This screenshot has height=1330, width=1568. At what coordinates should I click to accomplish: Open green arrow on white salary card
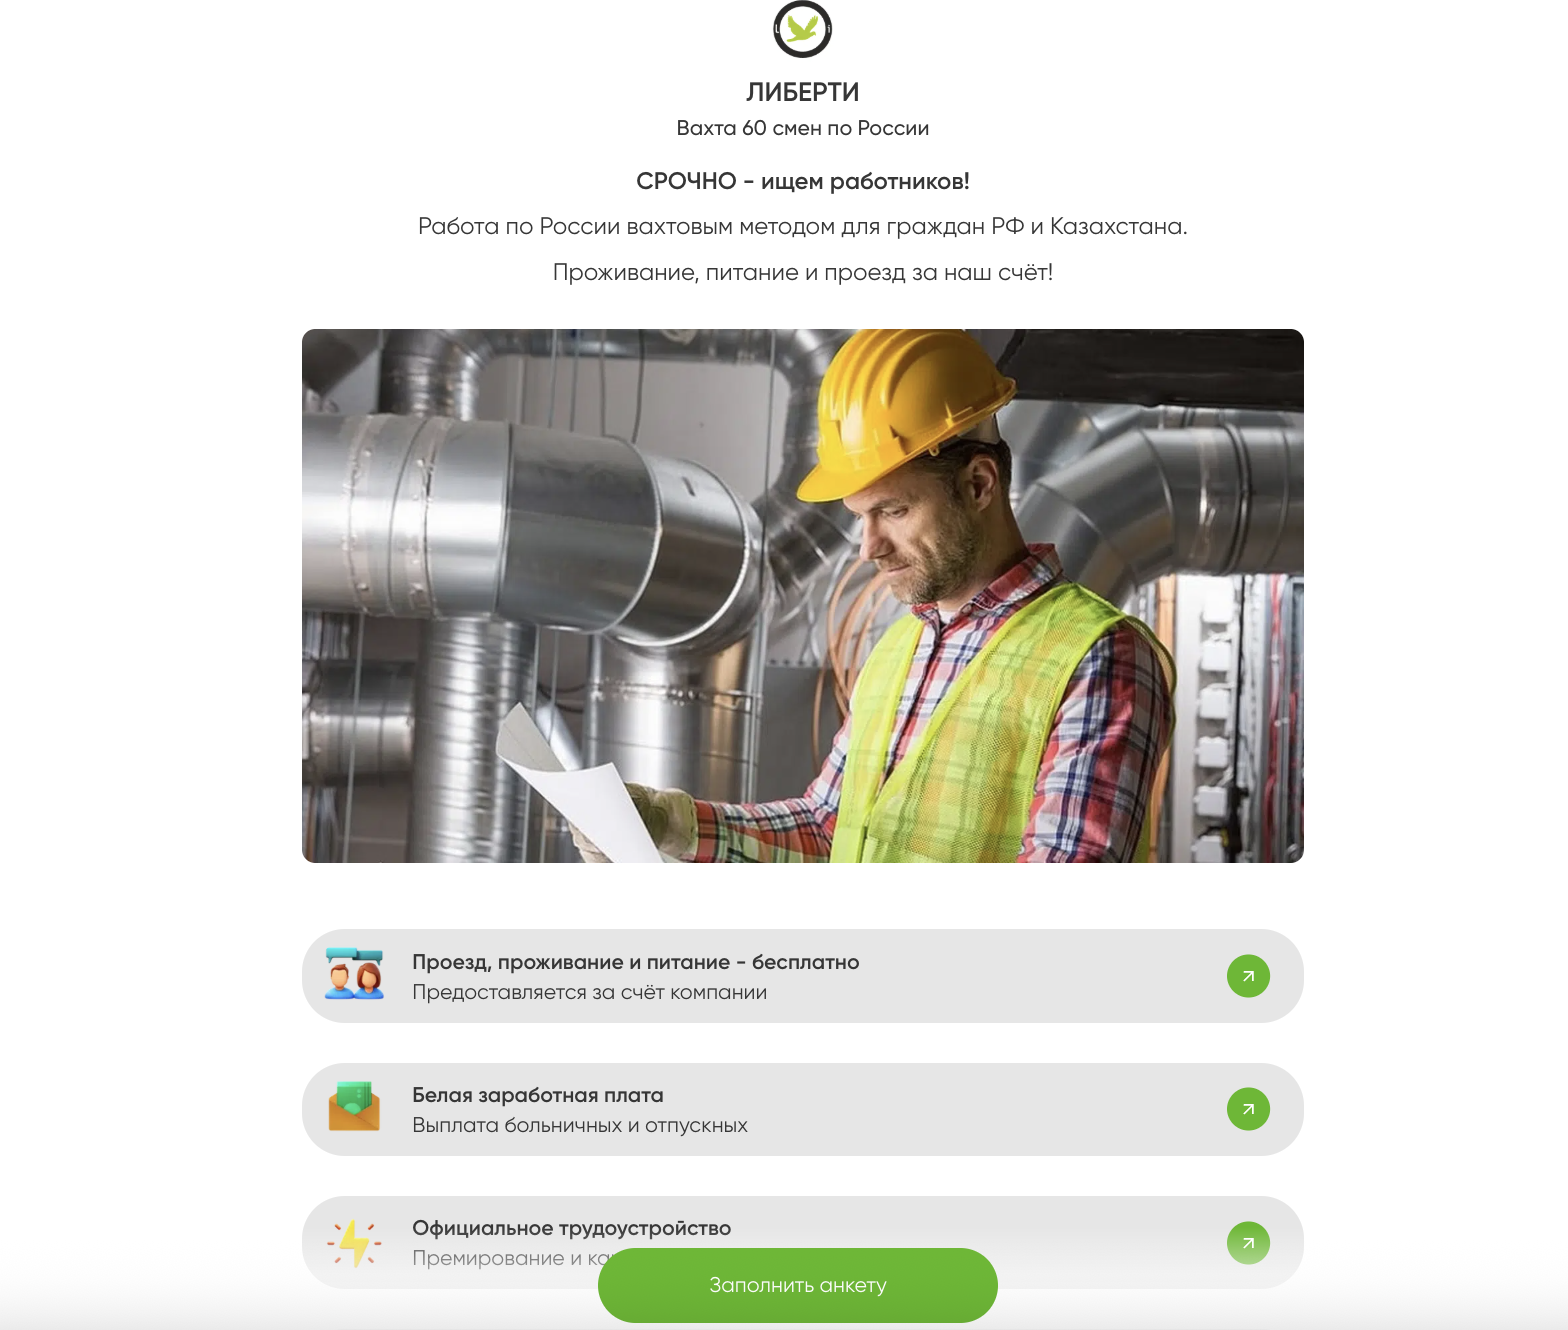tap(1248, 1109)
